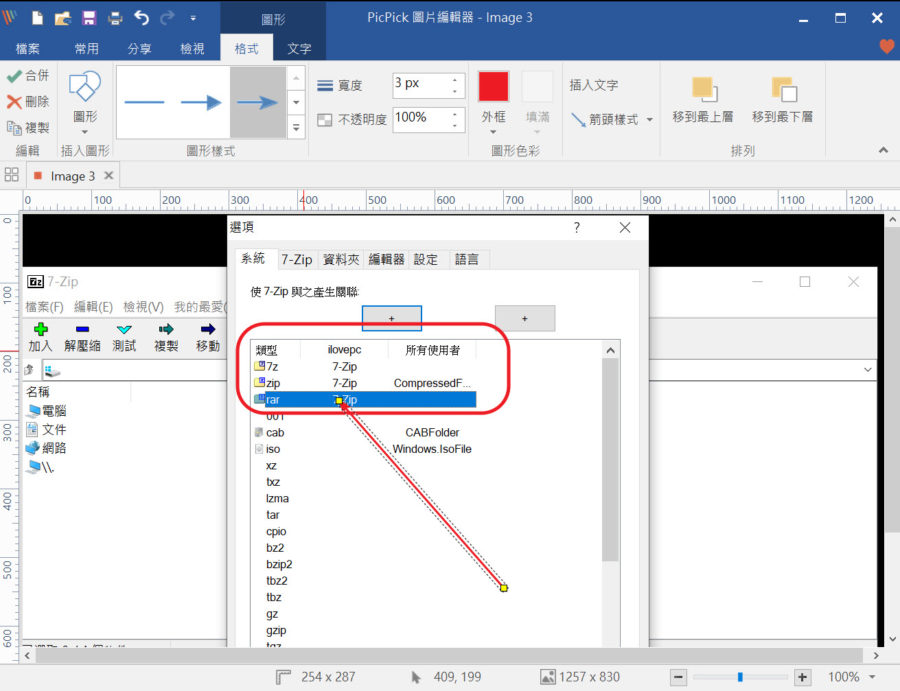Viewport: 900px width, 691px height.
Task: Switch to the 分享 ribbon tab
Action: (x=139, y=49)
